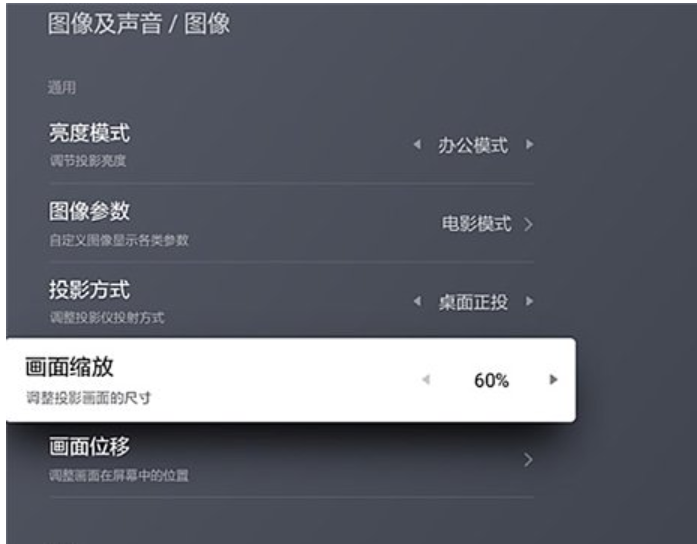Click left arrow beside 办公模式
This screenshot has height=544, width=697.
(x=417, y=144)
